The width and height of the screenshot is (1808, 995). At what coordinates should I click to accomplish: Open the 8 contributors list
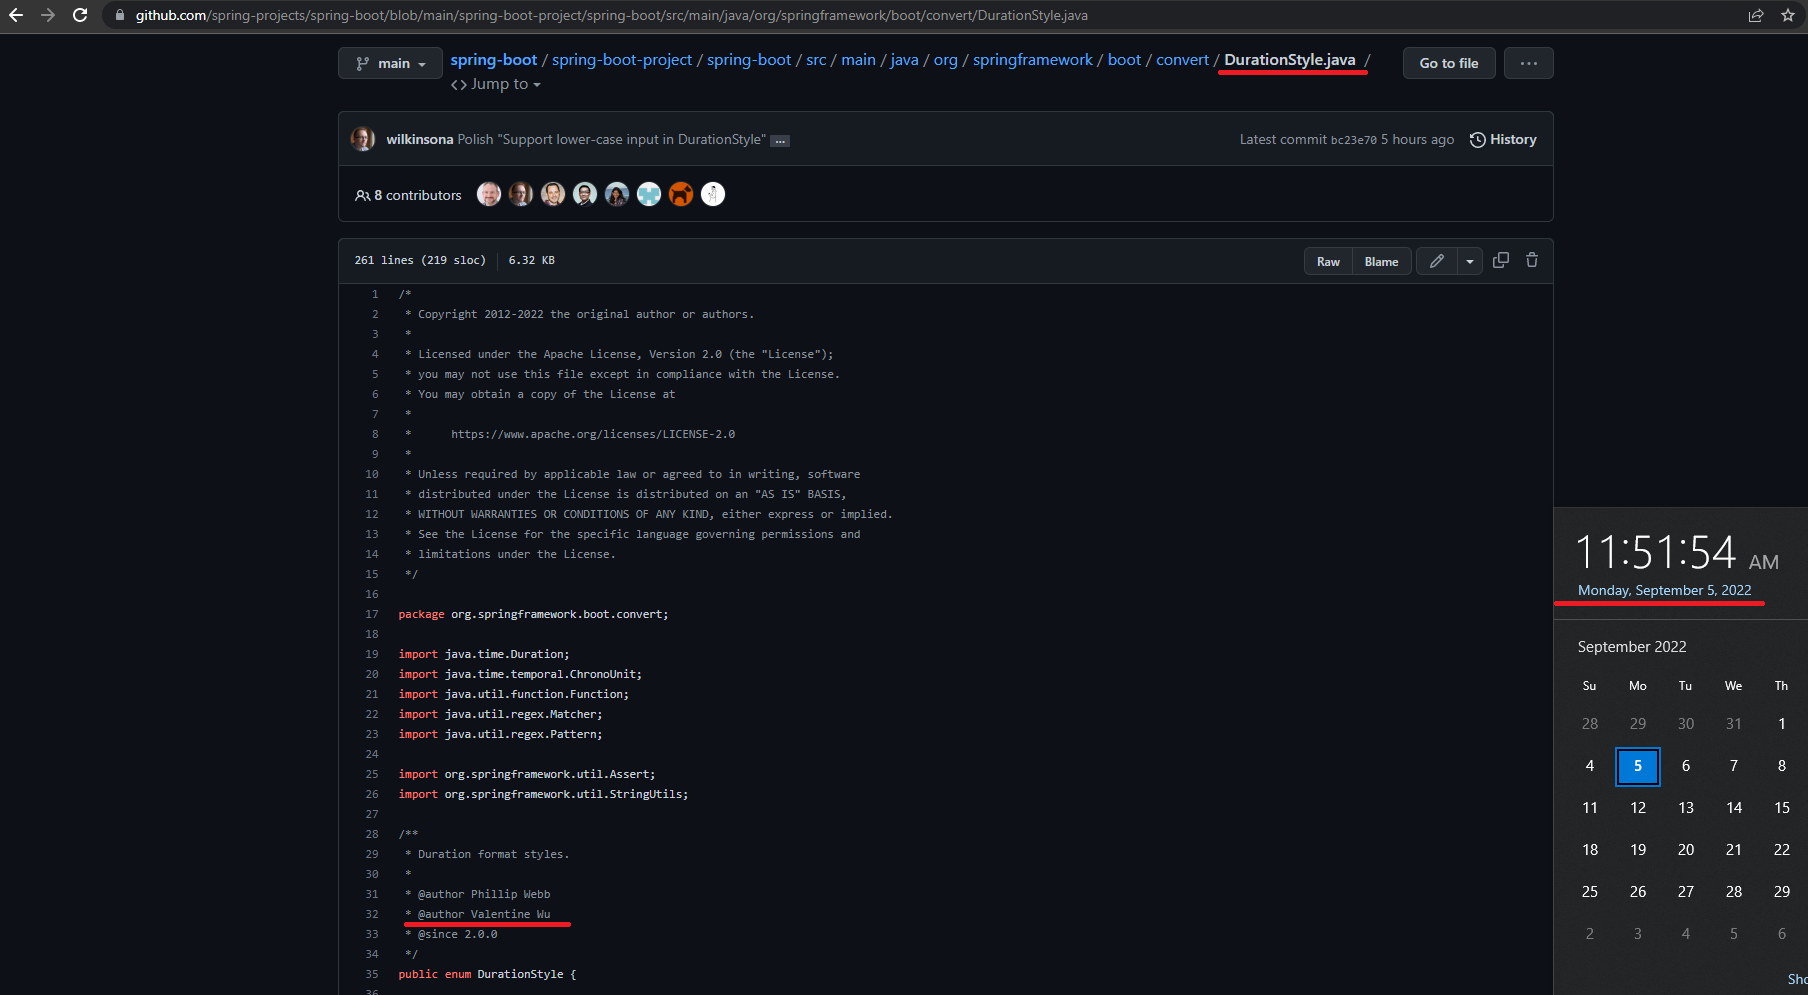(x=408, y=195)
